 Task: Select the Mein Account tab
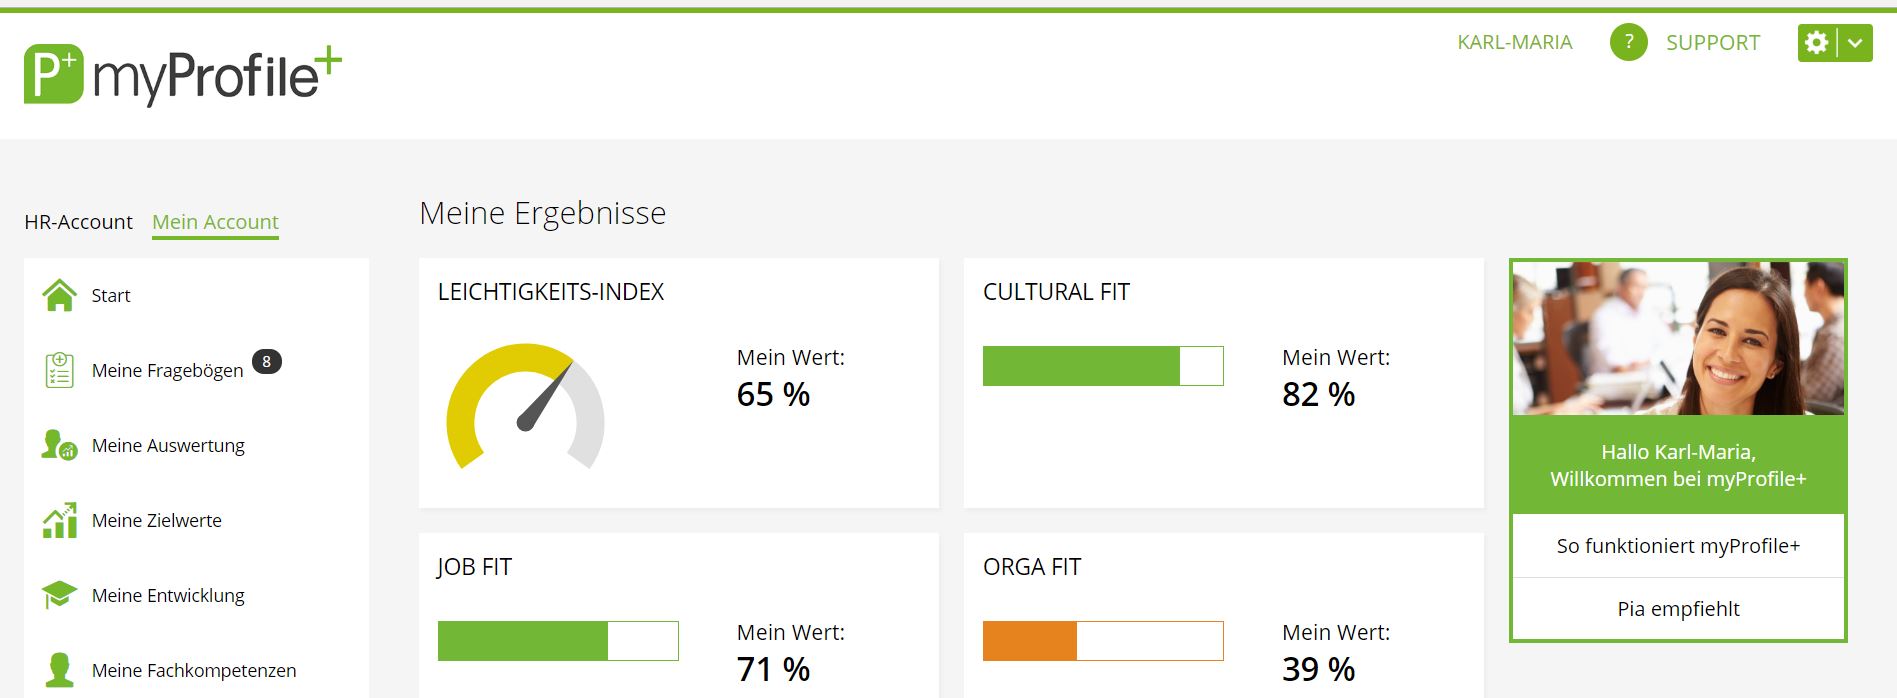pos(215,222)
